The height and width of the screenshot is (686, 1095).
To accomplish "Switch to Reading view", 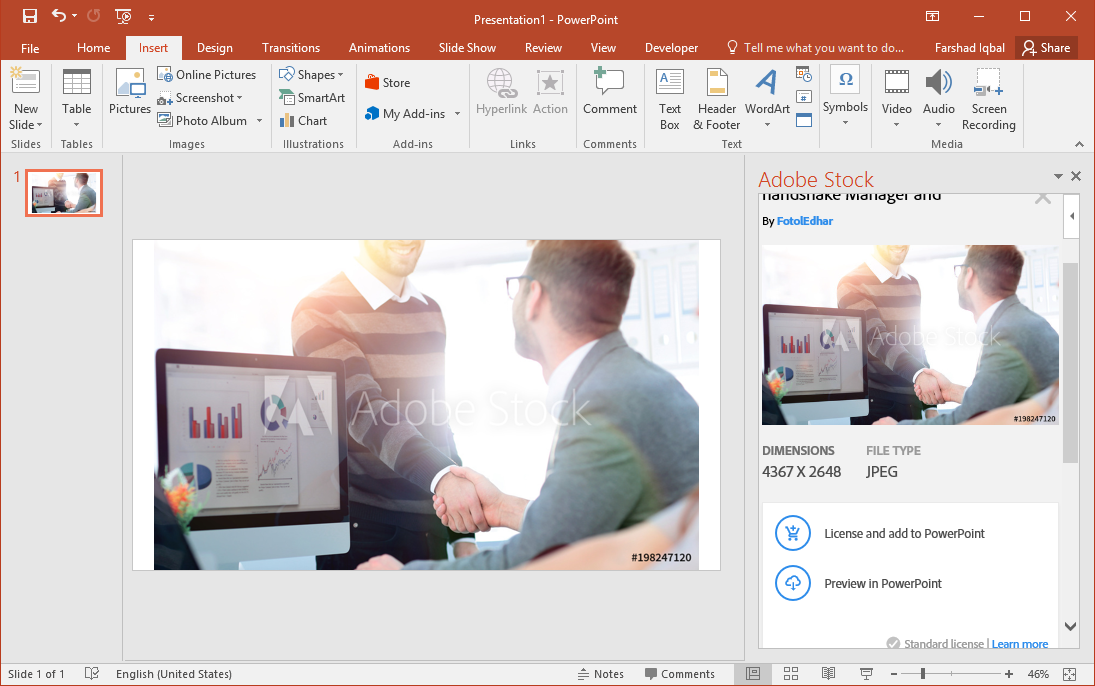I will (829, 674).
